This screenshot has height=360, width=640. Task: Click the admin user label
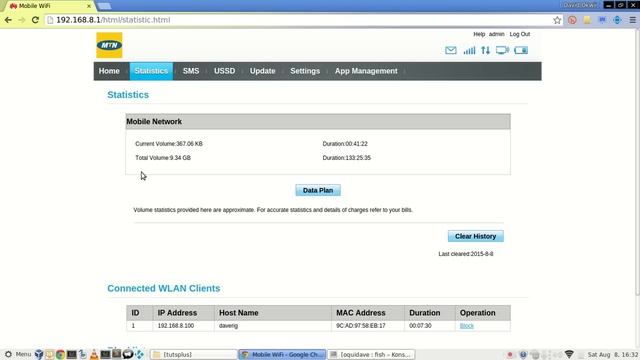click(497, 34)
